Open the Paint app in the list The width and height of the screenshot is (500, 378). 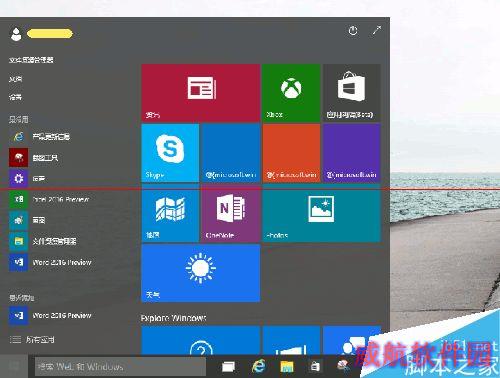27,220
